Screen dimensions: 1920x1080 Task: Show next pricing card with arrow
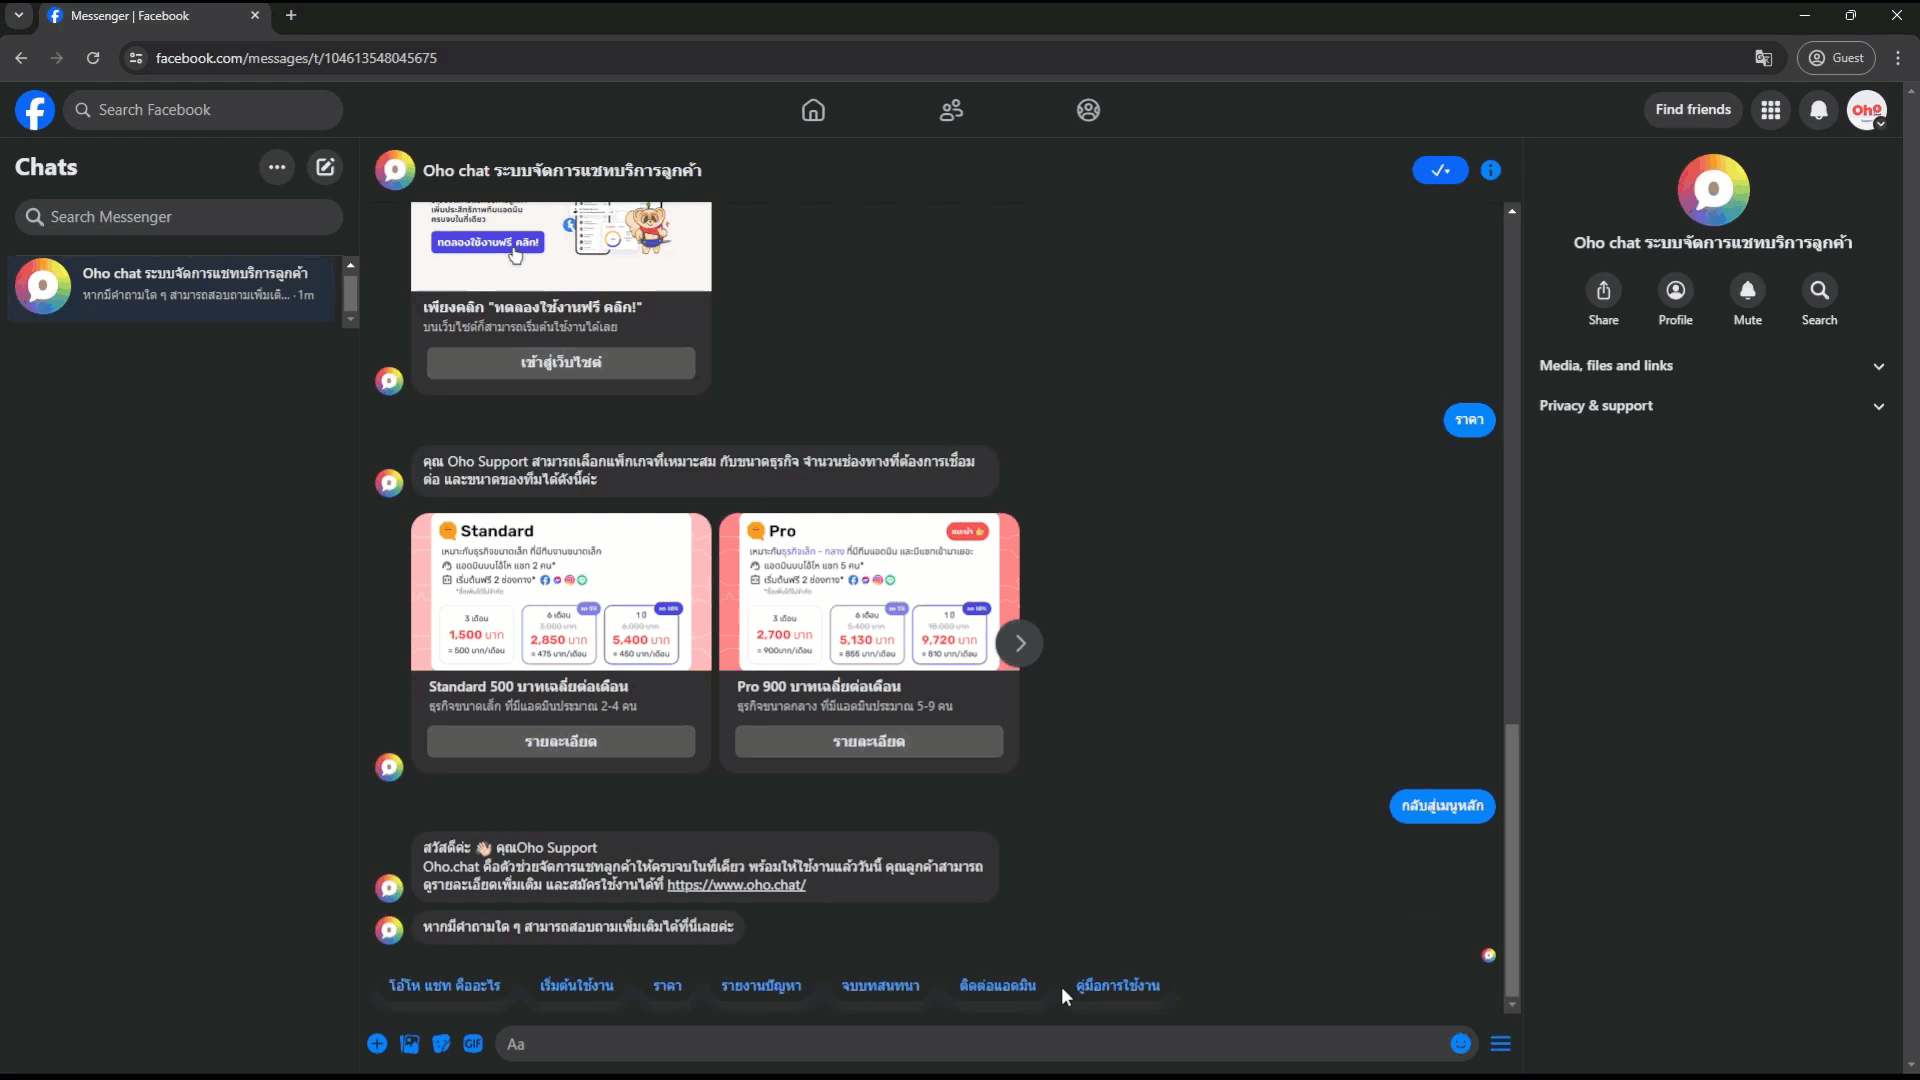[1019, 643]
